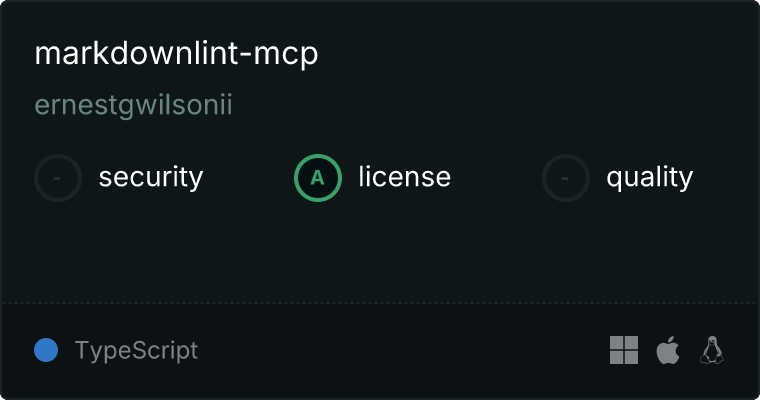Open the markdownlint-mcp title link

pyautogui.click(x=176, y=53)
